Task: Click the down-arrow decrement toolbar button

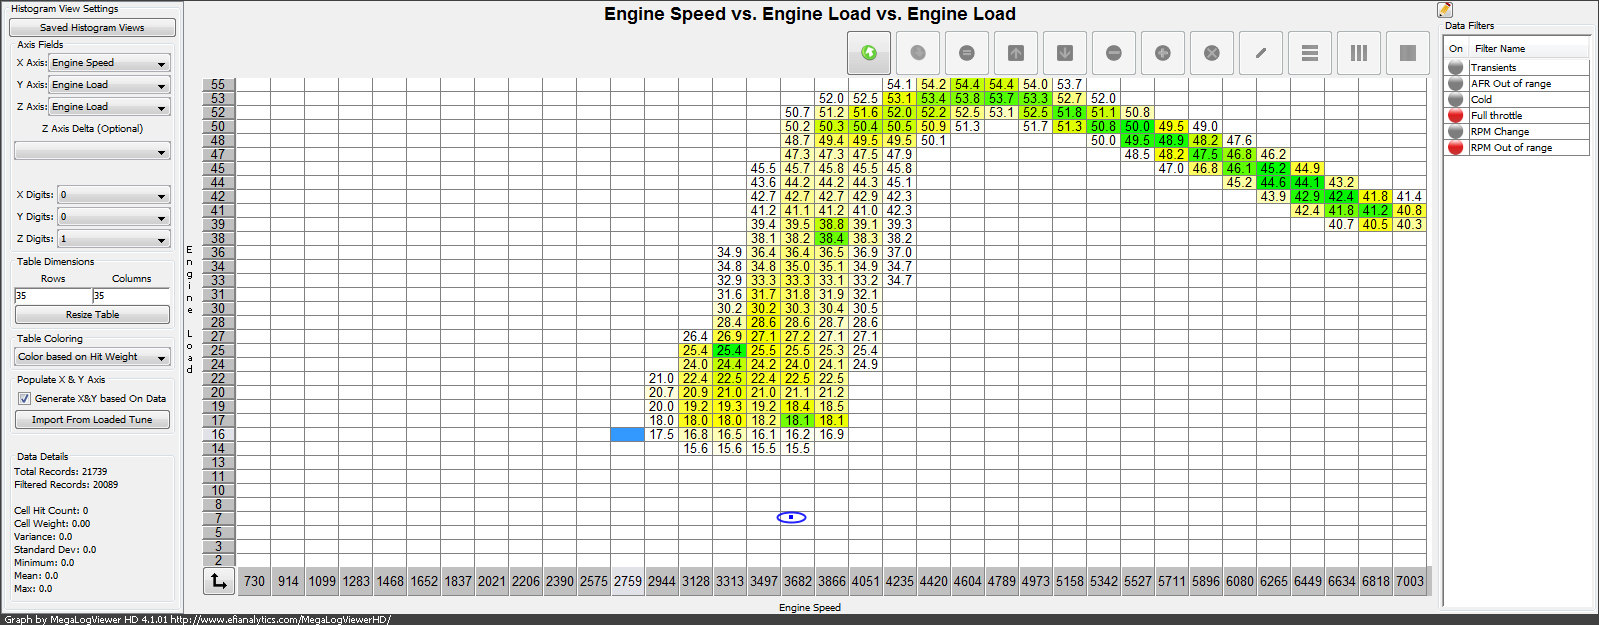Action: (1064, 53)
